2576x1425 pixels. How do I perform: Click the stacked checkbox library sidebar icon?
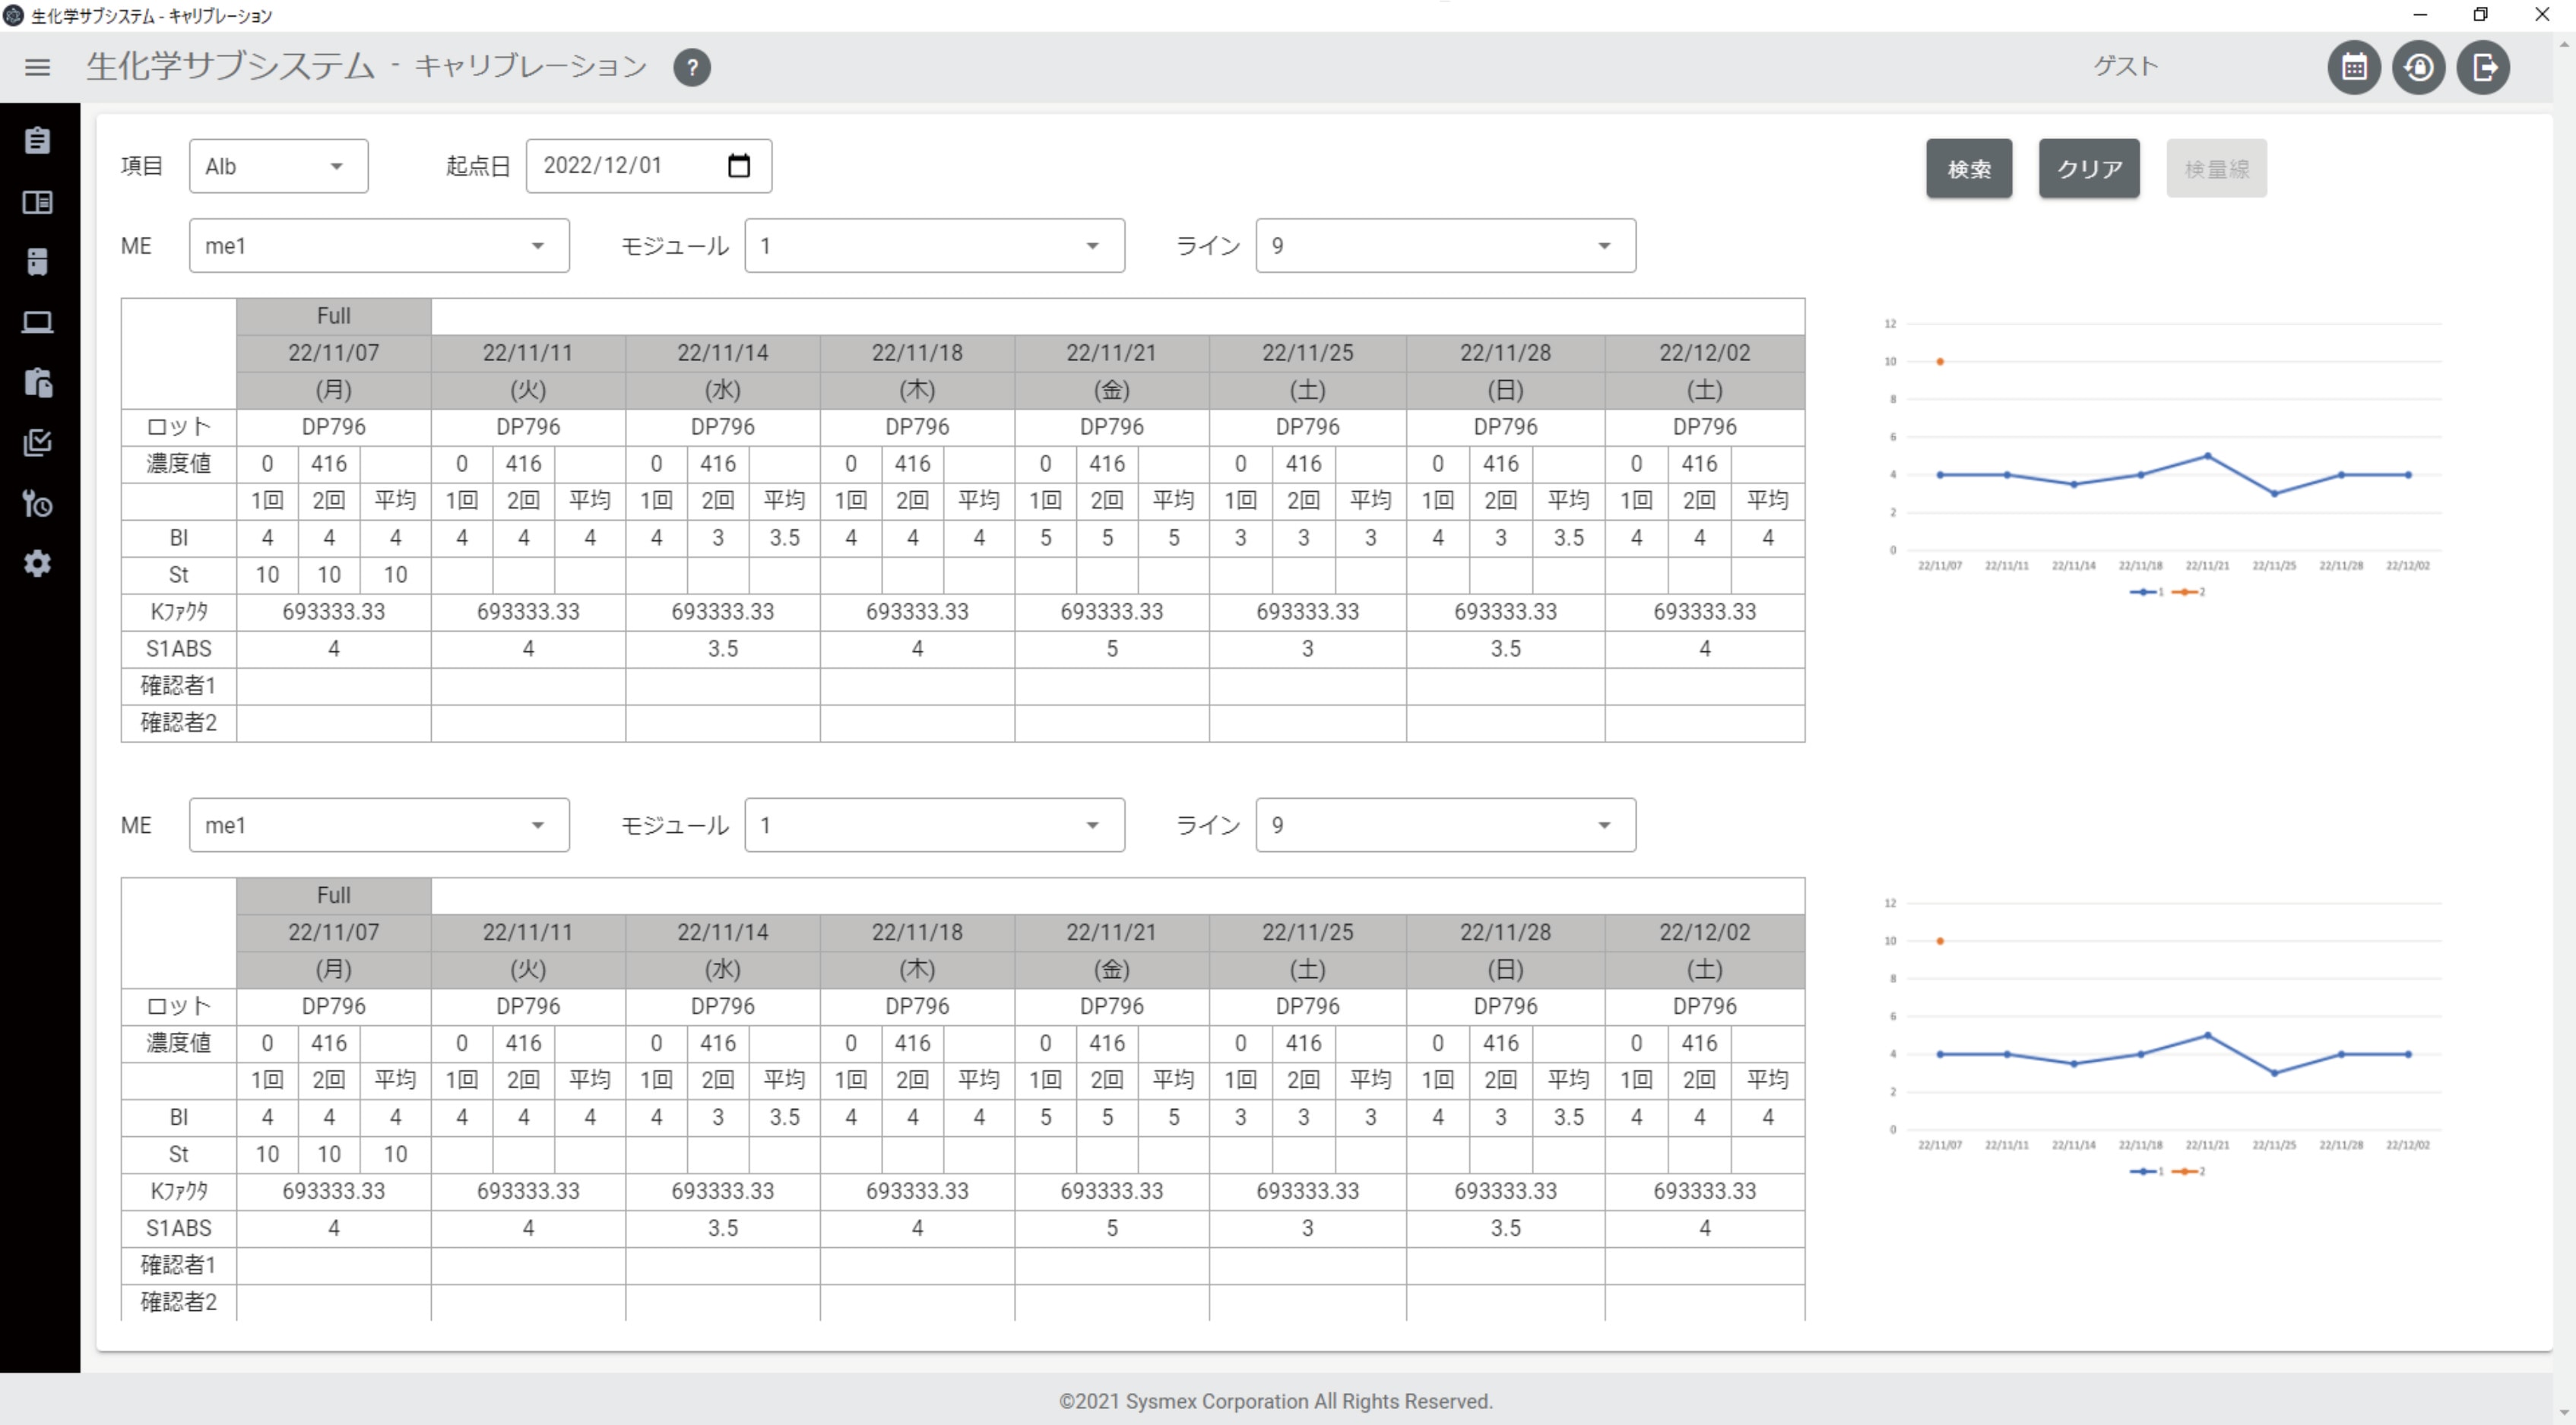[37, 443]
